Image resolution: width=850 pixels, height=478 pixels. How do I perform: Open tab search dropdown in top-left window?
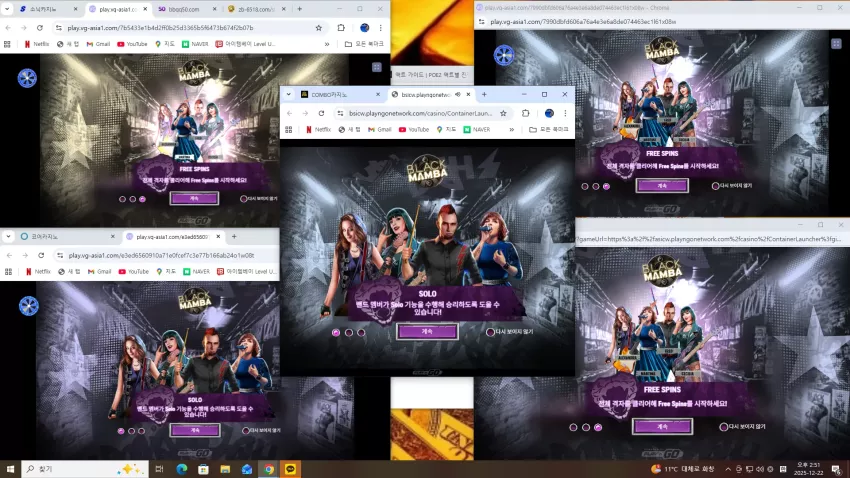(7, 9)
